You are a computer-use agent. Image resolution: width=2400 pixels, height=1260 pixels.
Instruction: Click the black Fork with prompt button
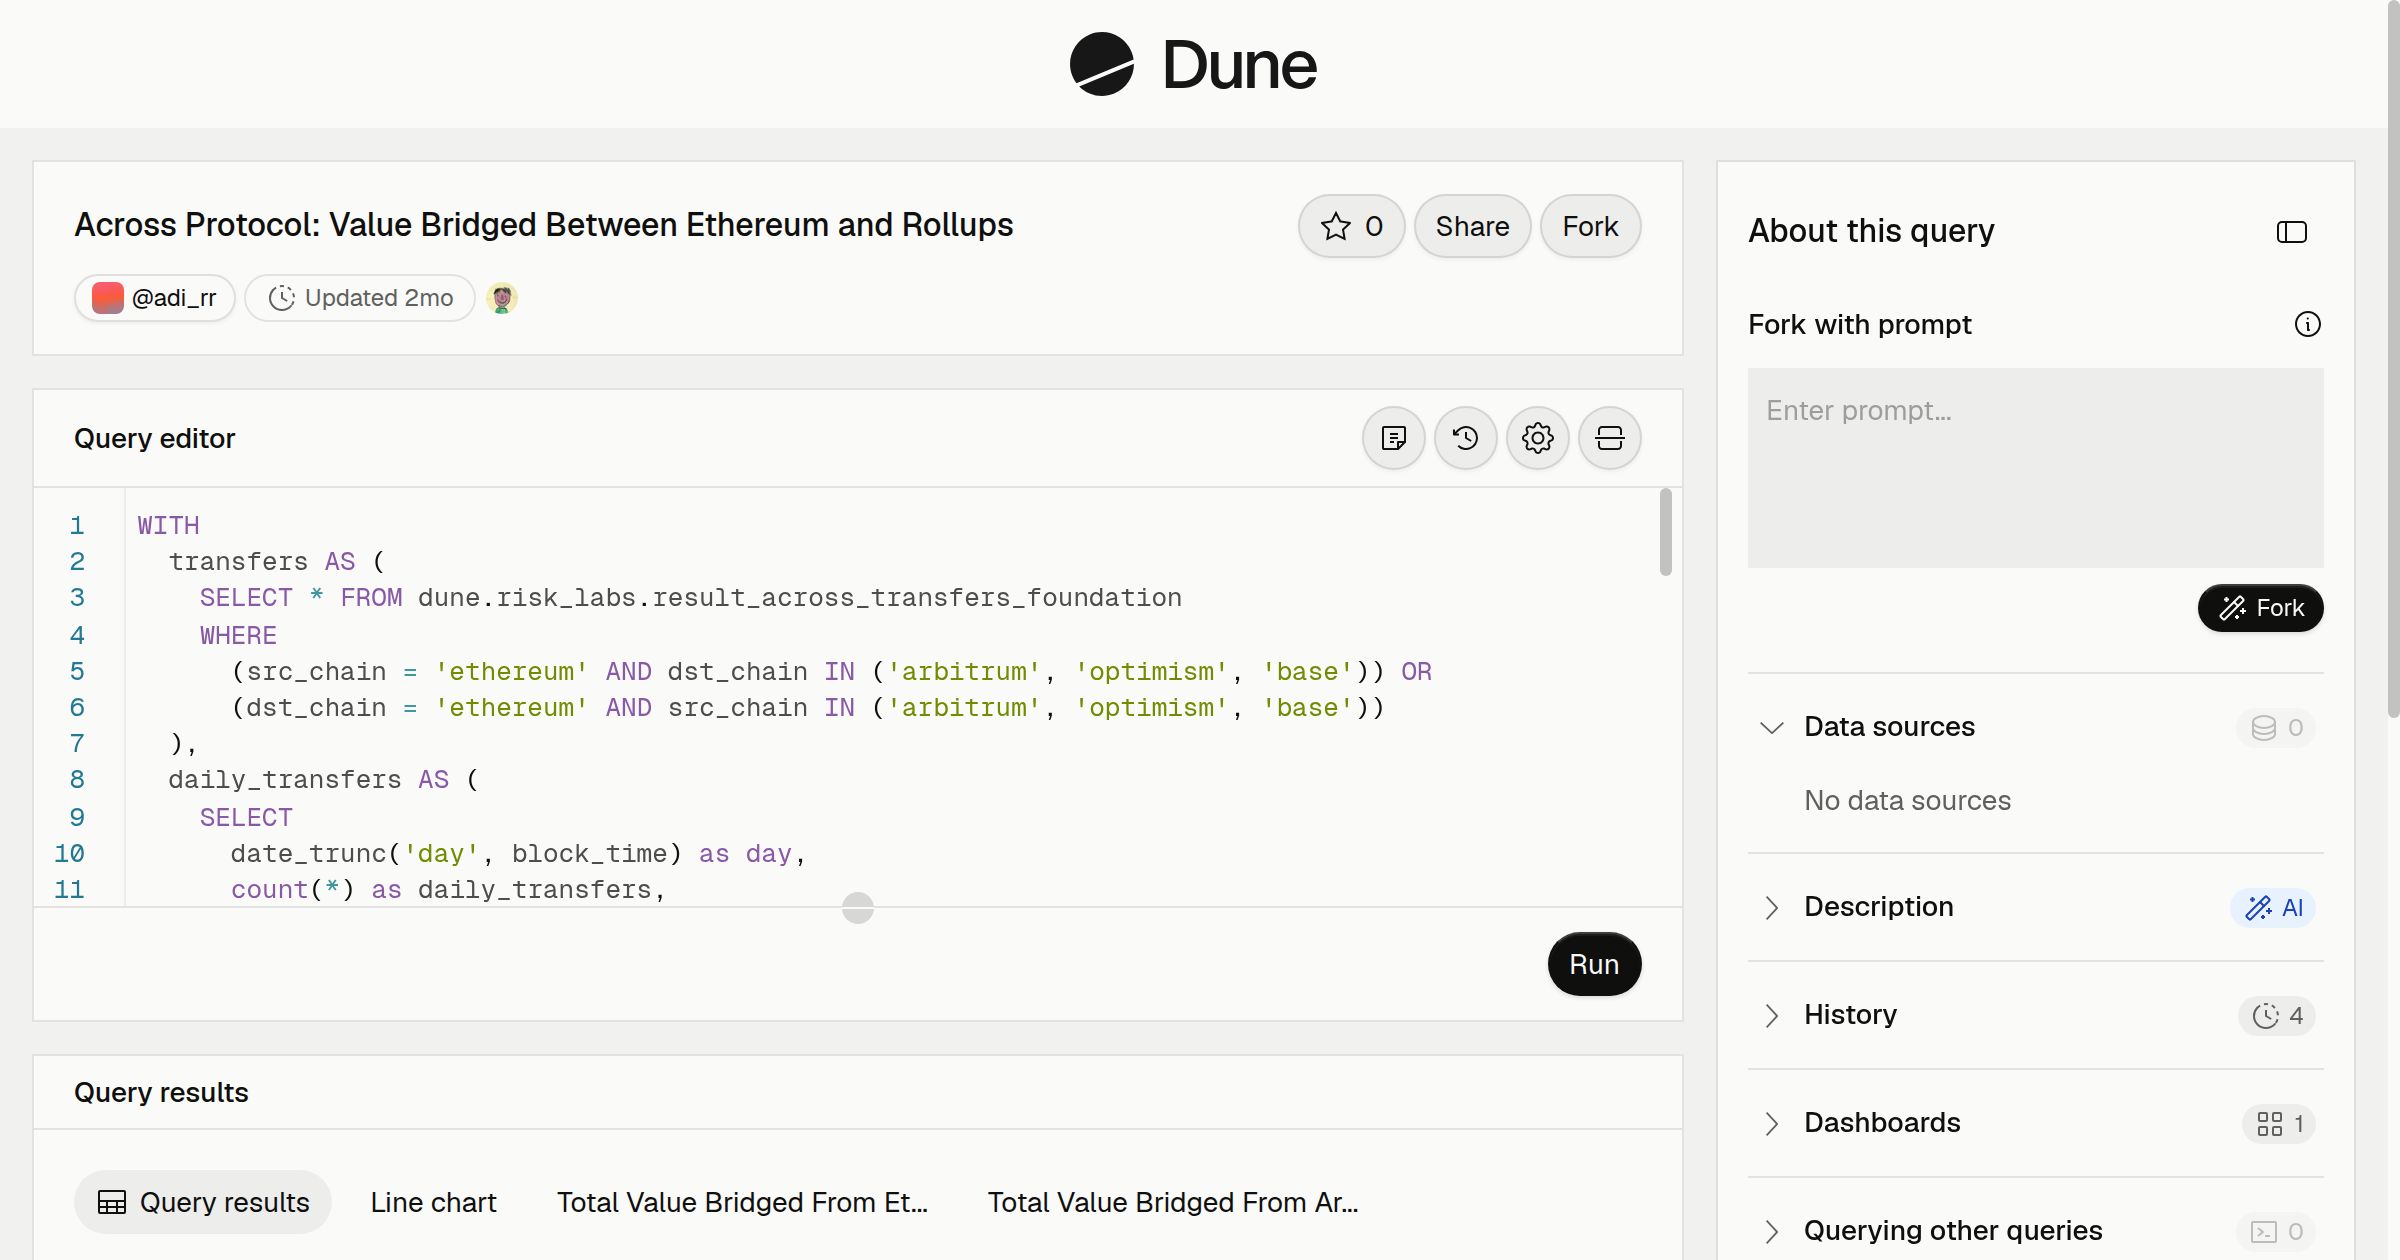(2260, 608)
